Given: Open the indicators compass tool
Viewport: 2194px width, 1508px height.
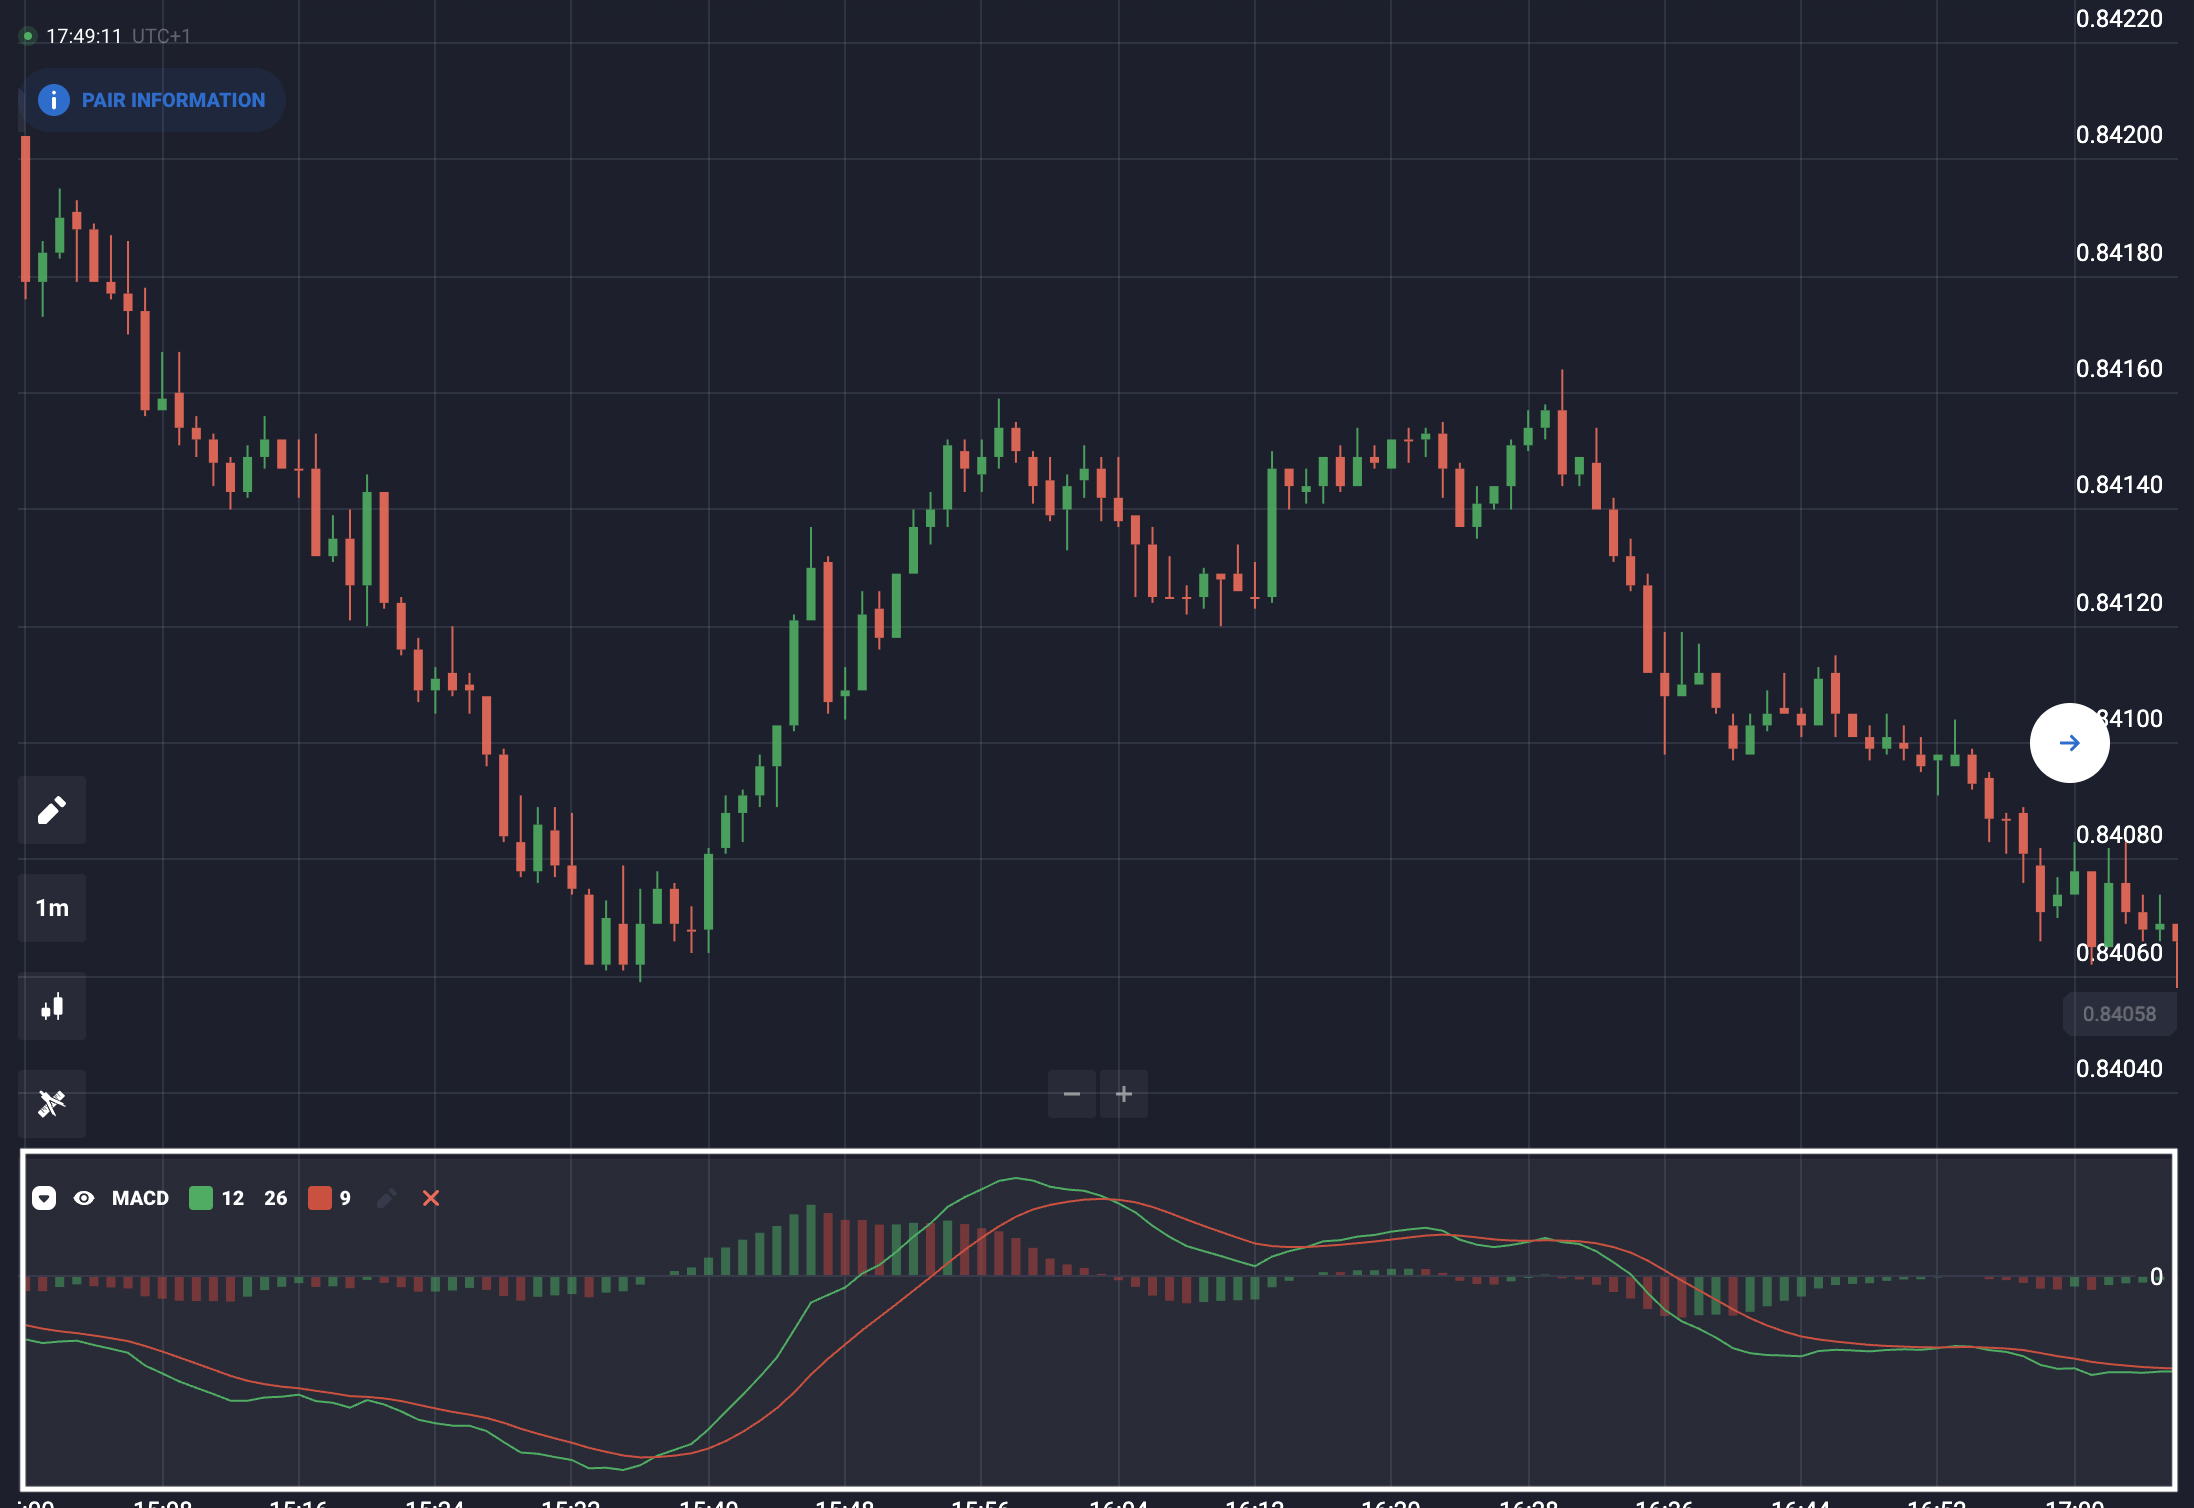Looking at the screenshot, I should pos(52,1104).
